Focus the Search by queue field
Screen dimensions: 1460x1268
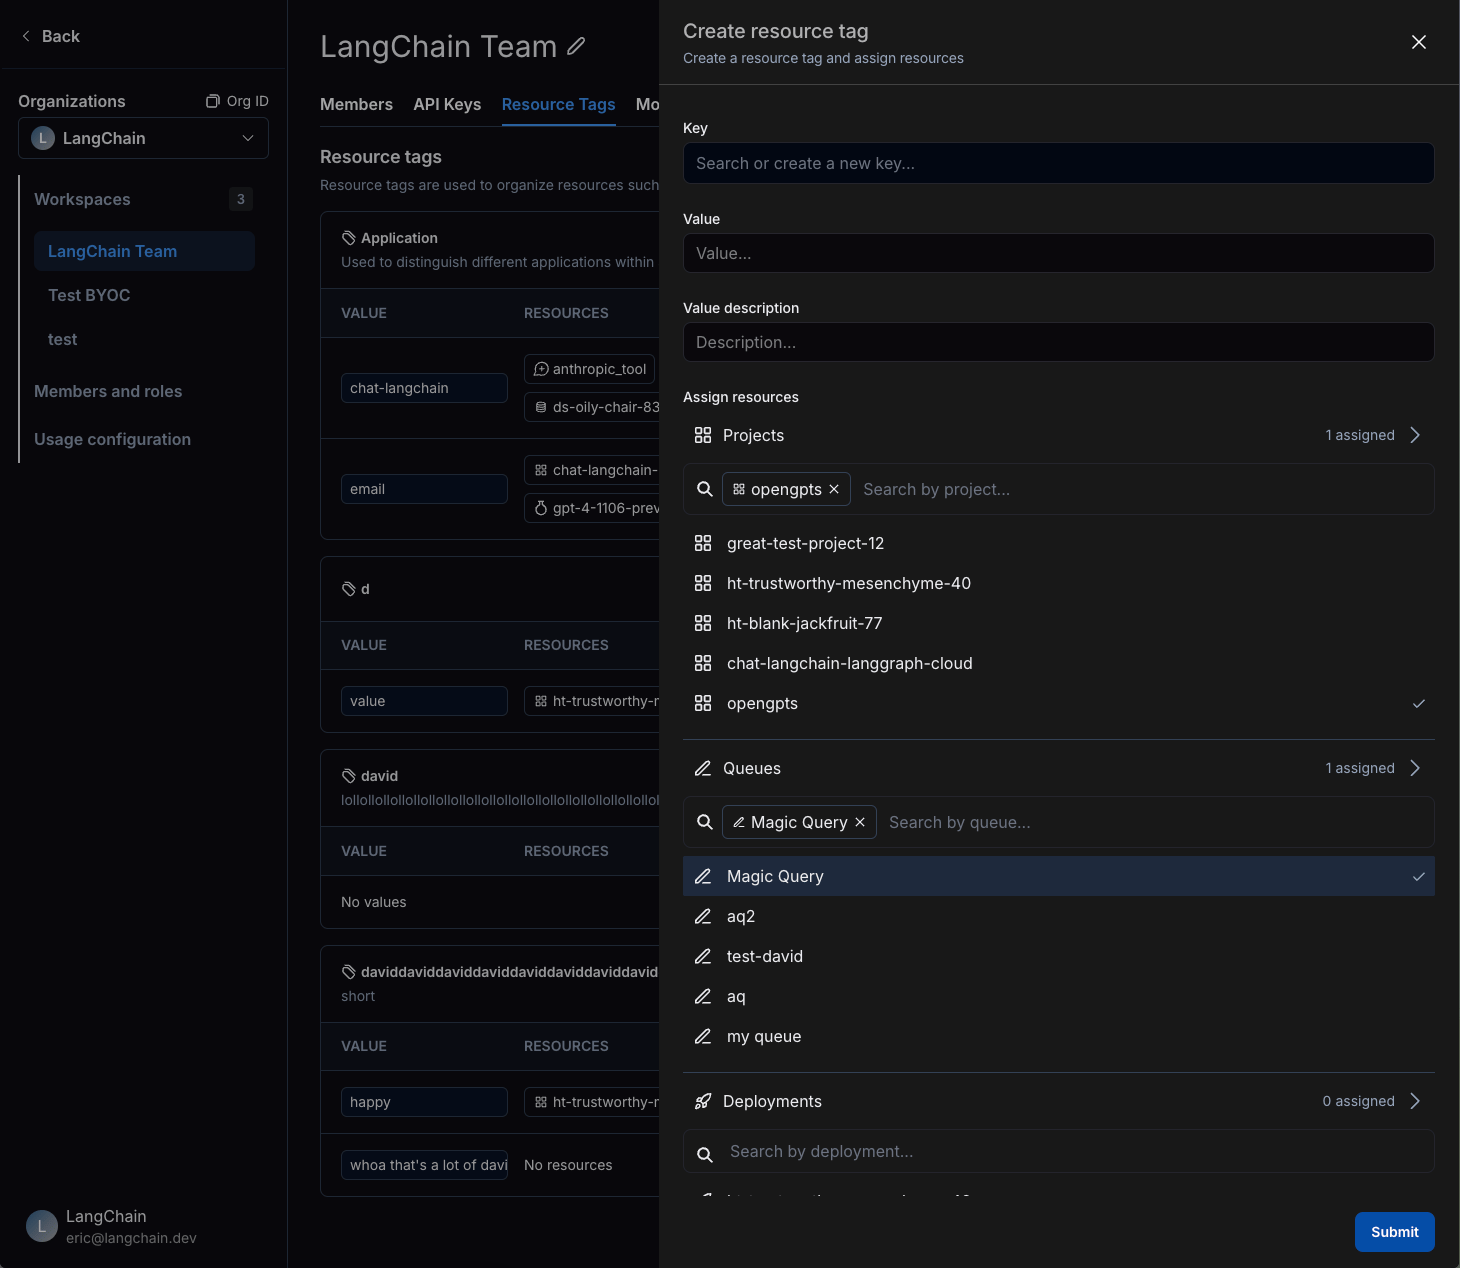[x=1155, y=822]
